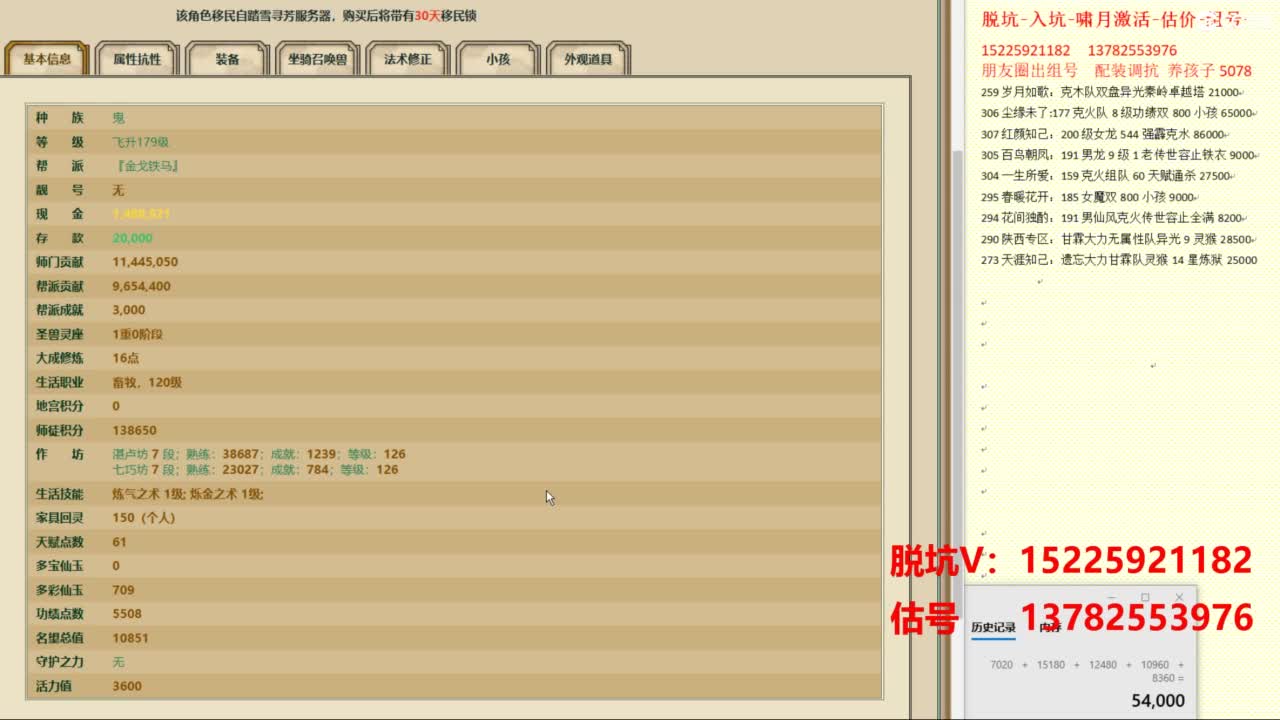Maximize the calculator window
Image resolution: width=1280 pixels, height=720 pixels.
coord(1145,598)
